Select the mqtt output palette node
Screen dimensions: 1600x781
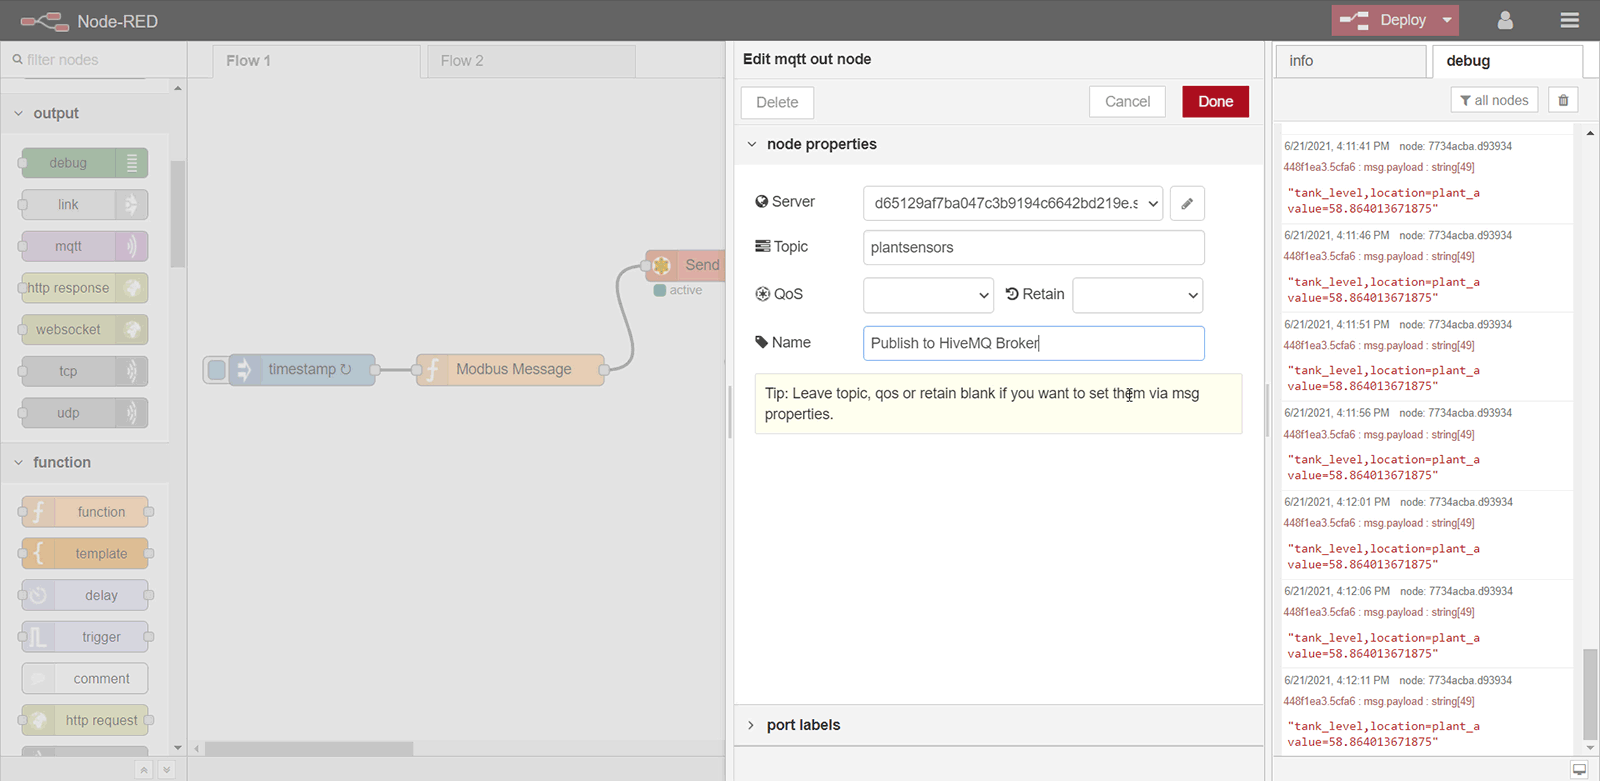point(84,246)
